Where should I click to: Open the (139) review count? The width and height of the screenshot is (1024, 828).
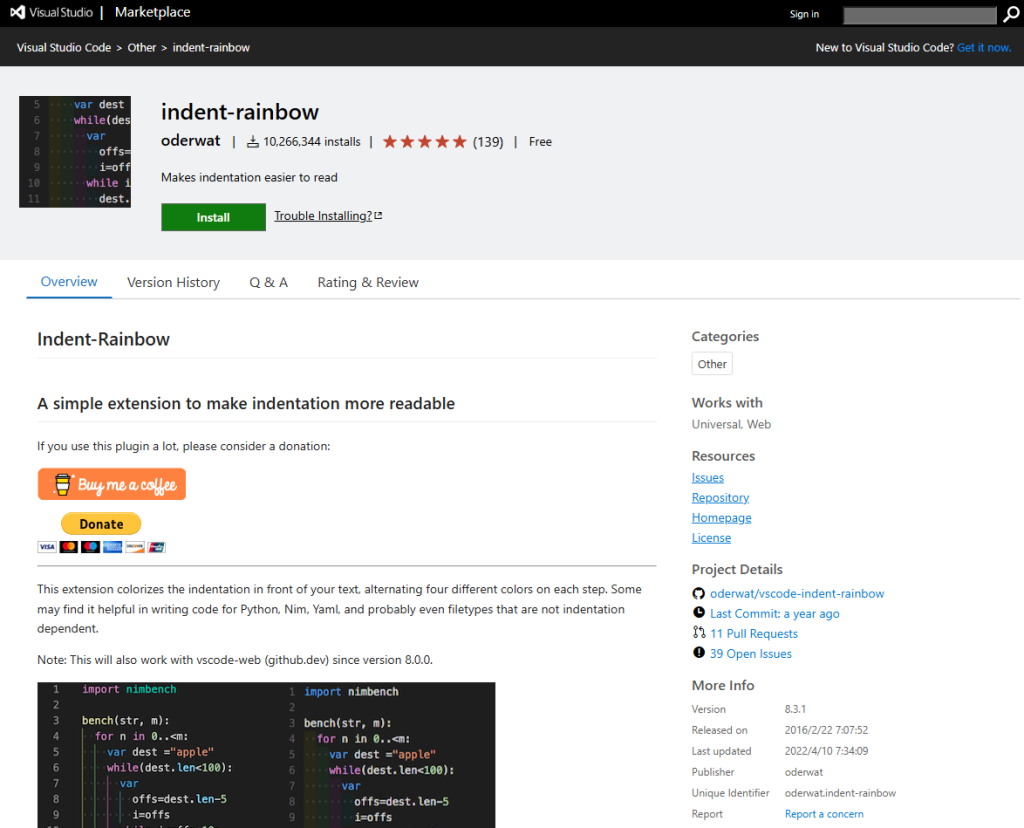click(488, 142)
